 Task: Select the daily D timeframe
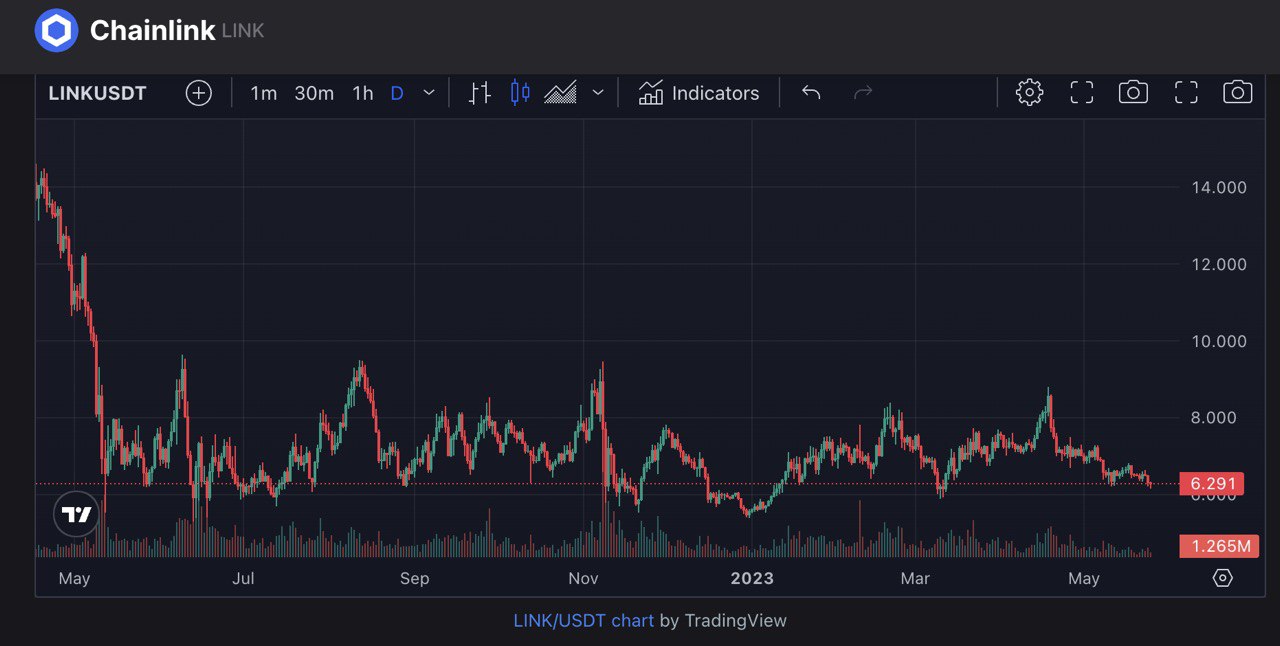coord(397,93)
